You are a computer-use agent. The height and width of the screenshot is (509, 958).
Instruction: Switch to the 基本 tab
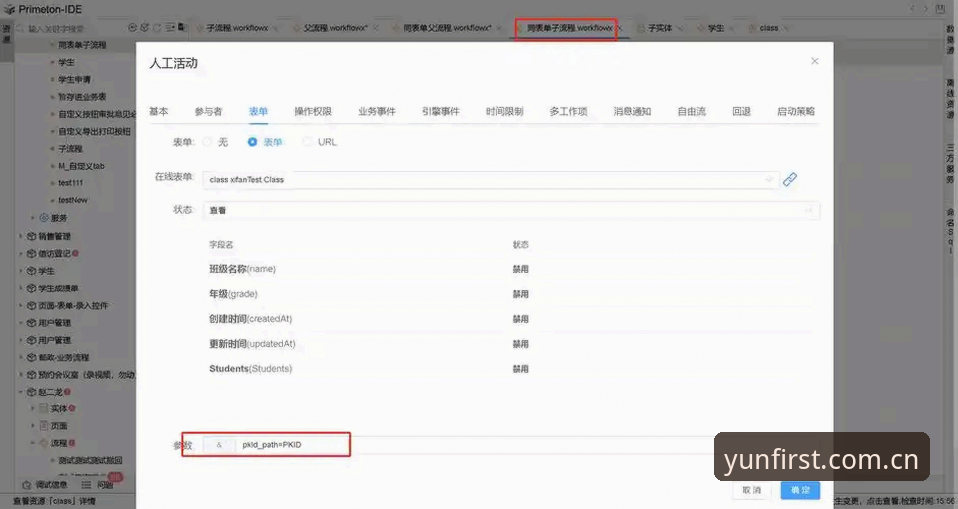click(x=158, y=111)
